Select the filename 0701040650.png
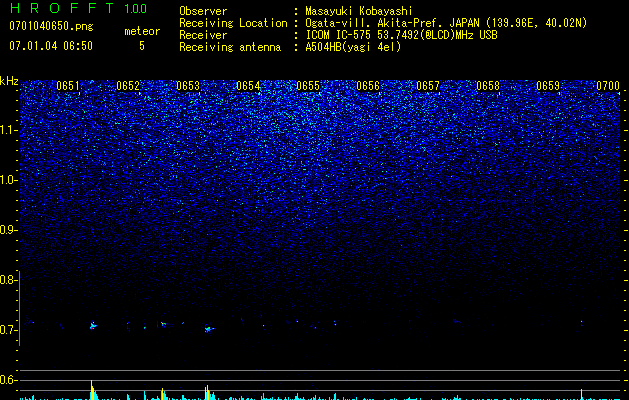This screenshot has width=629, height=400. tap(51, 26)
